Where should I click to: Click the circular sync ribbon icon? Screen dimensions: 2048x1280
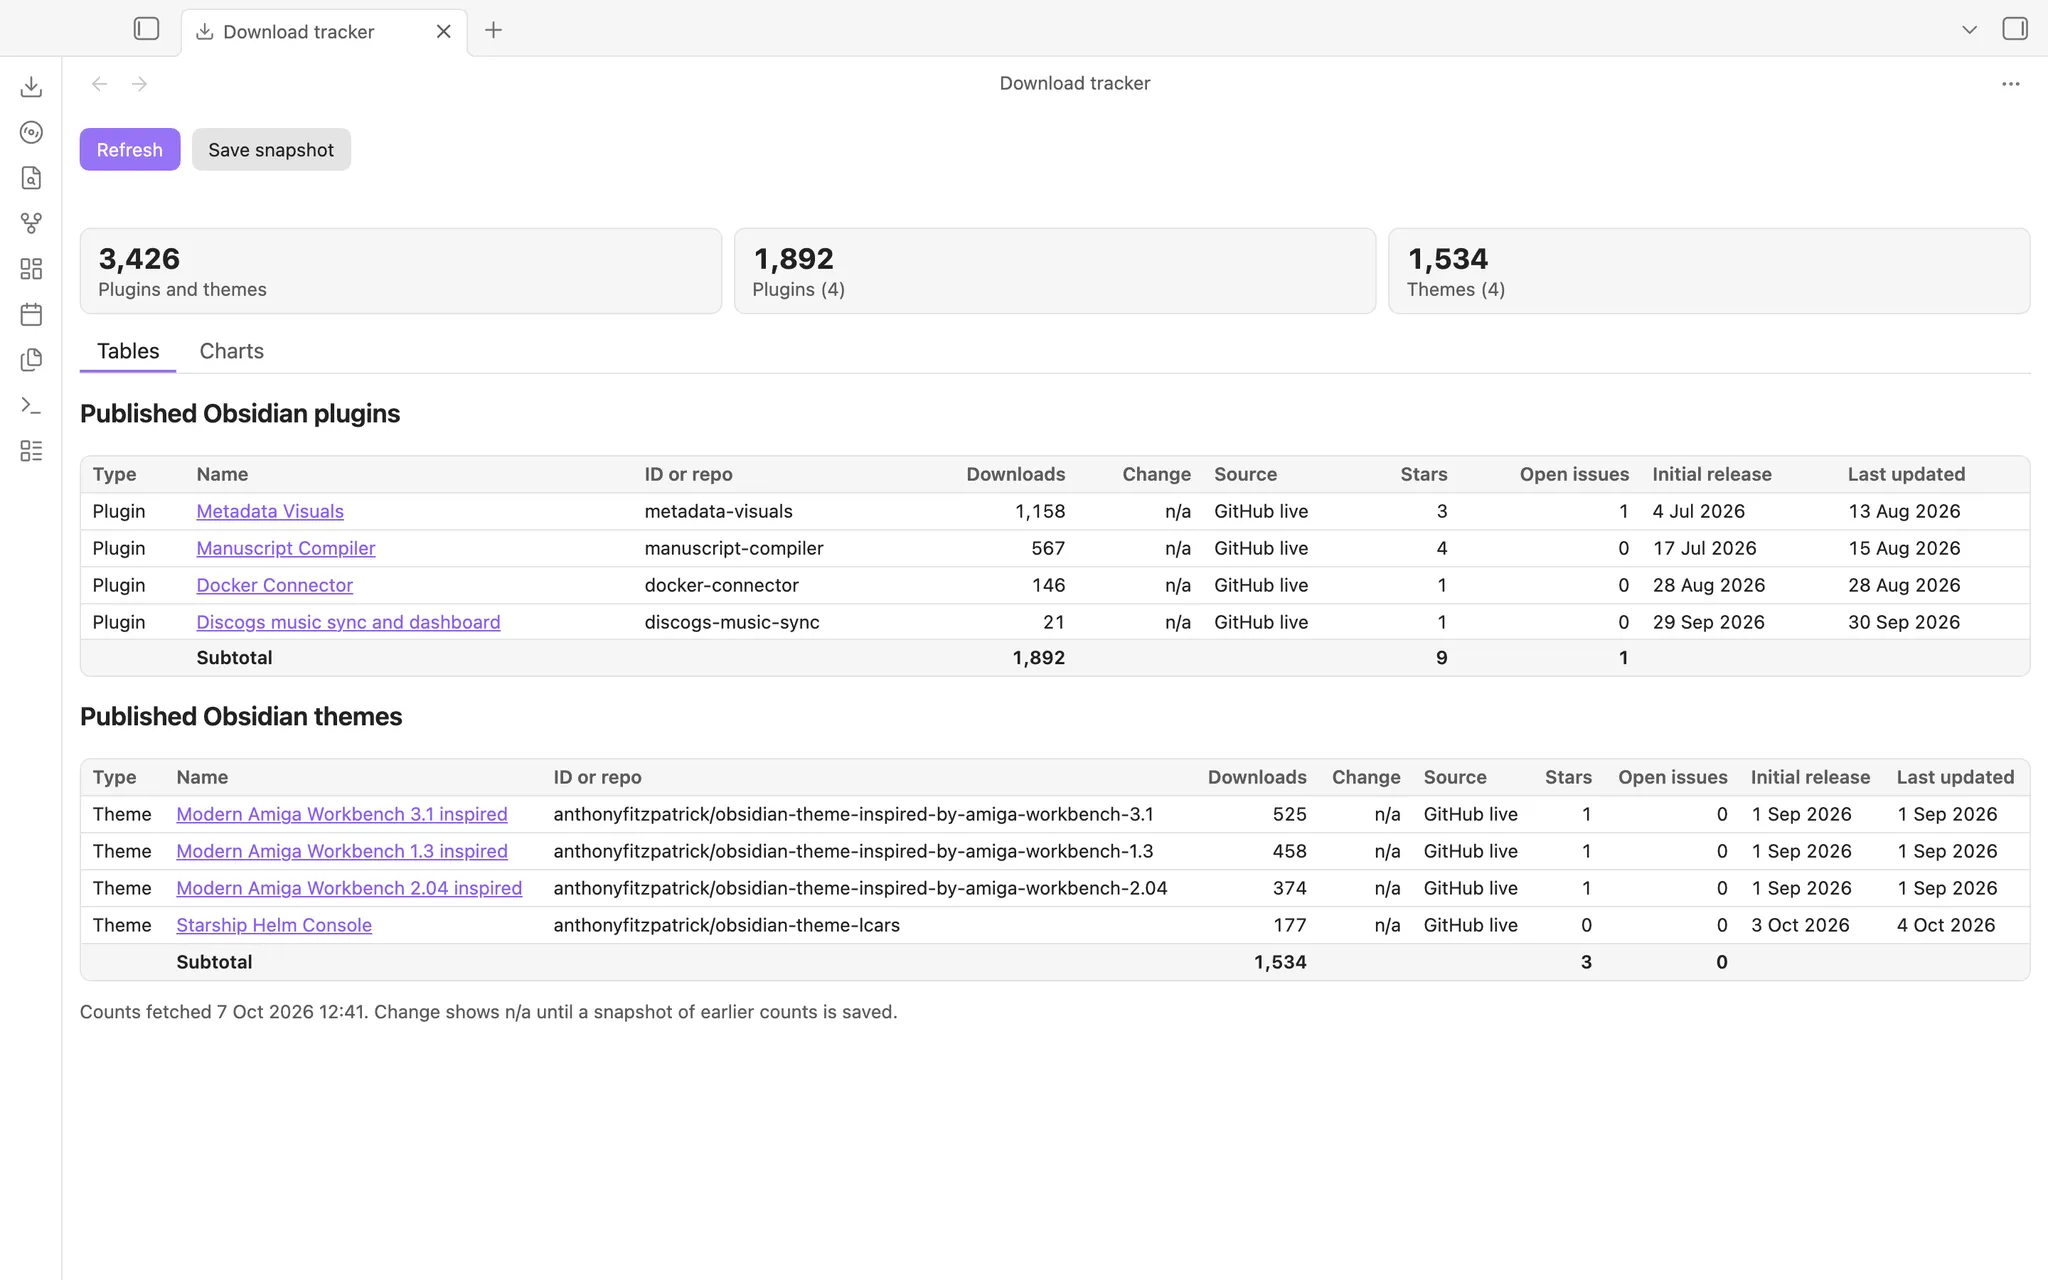tap(31, 132)
